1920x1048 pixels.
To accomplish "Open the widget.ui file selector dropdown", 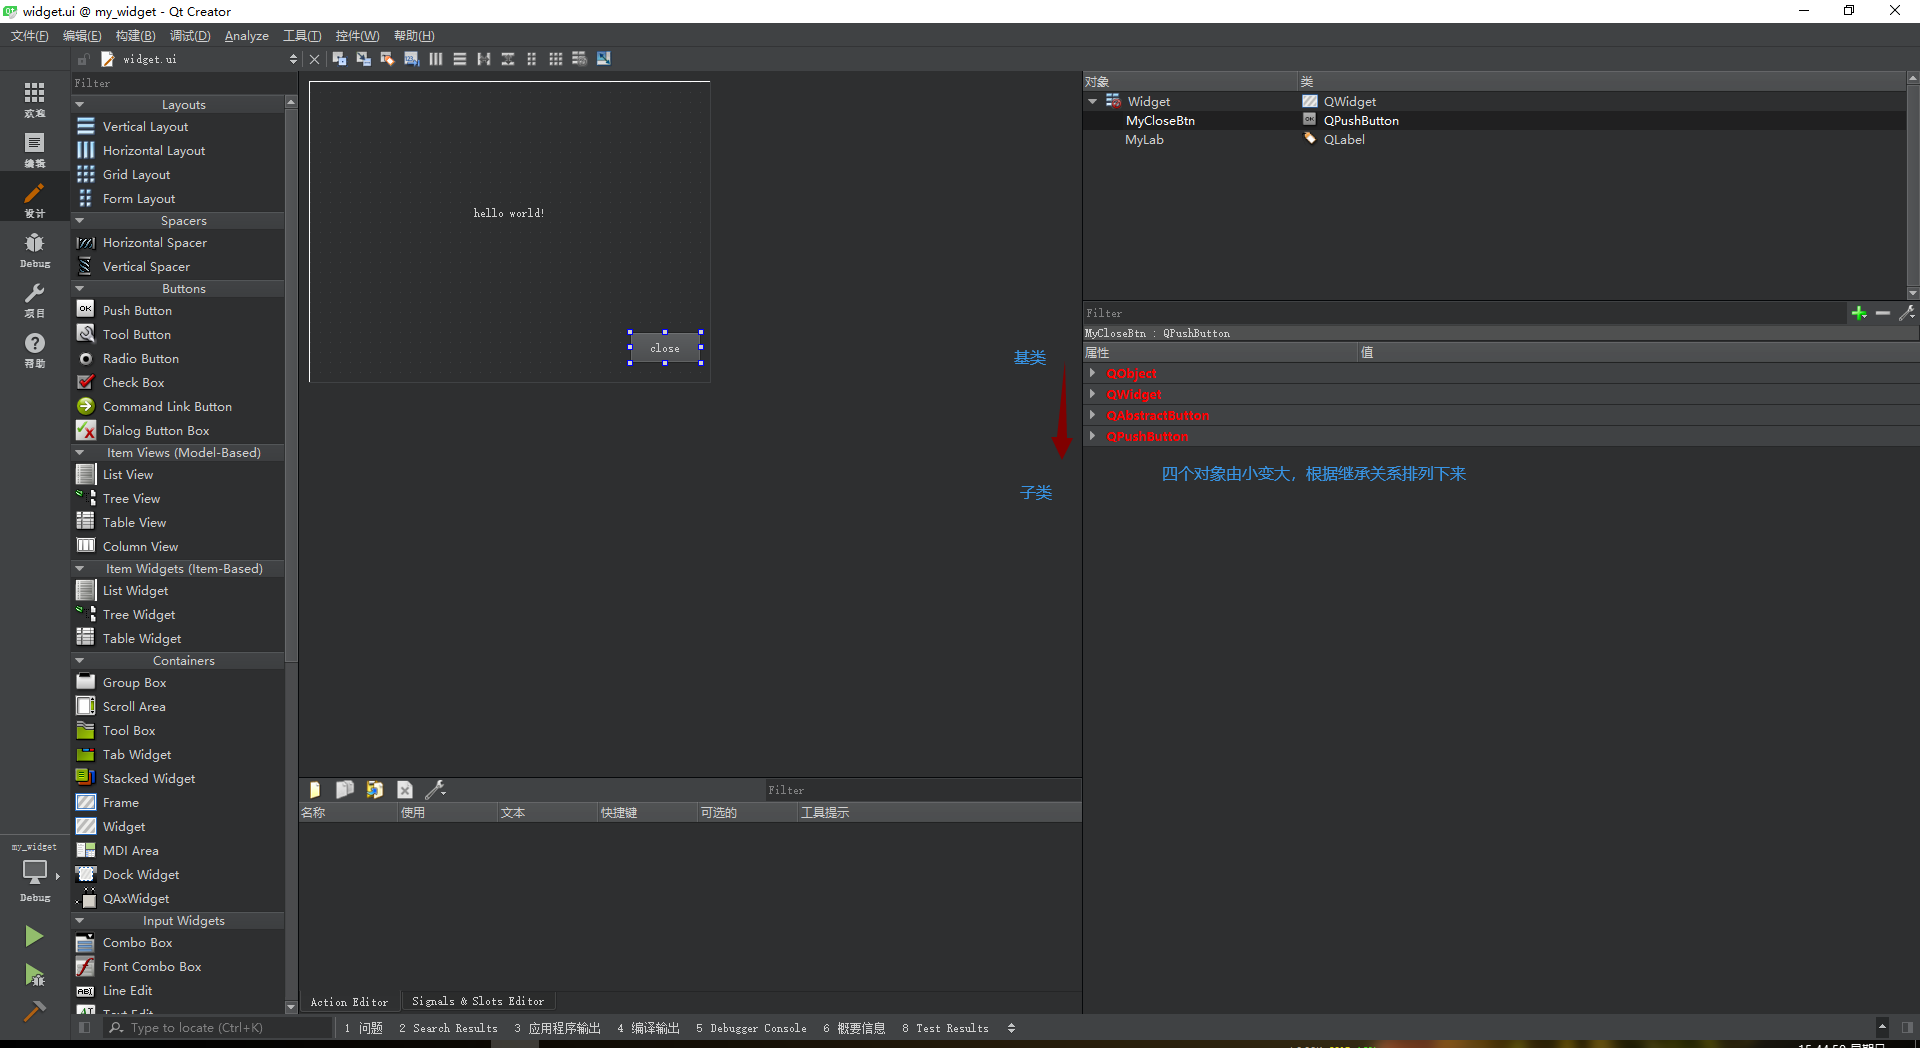I will 293,59.
